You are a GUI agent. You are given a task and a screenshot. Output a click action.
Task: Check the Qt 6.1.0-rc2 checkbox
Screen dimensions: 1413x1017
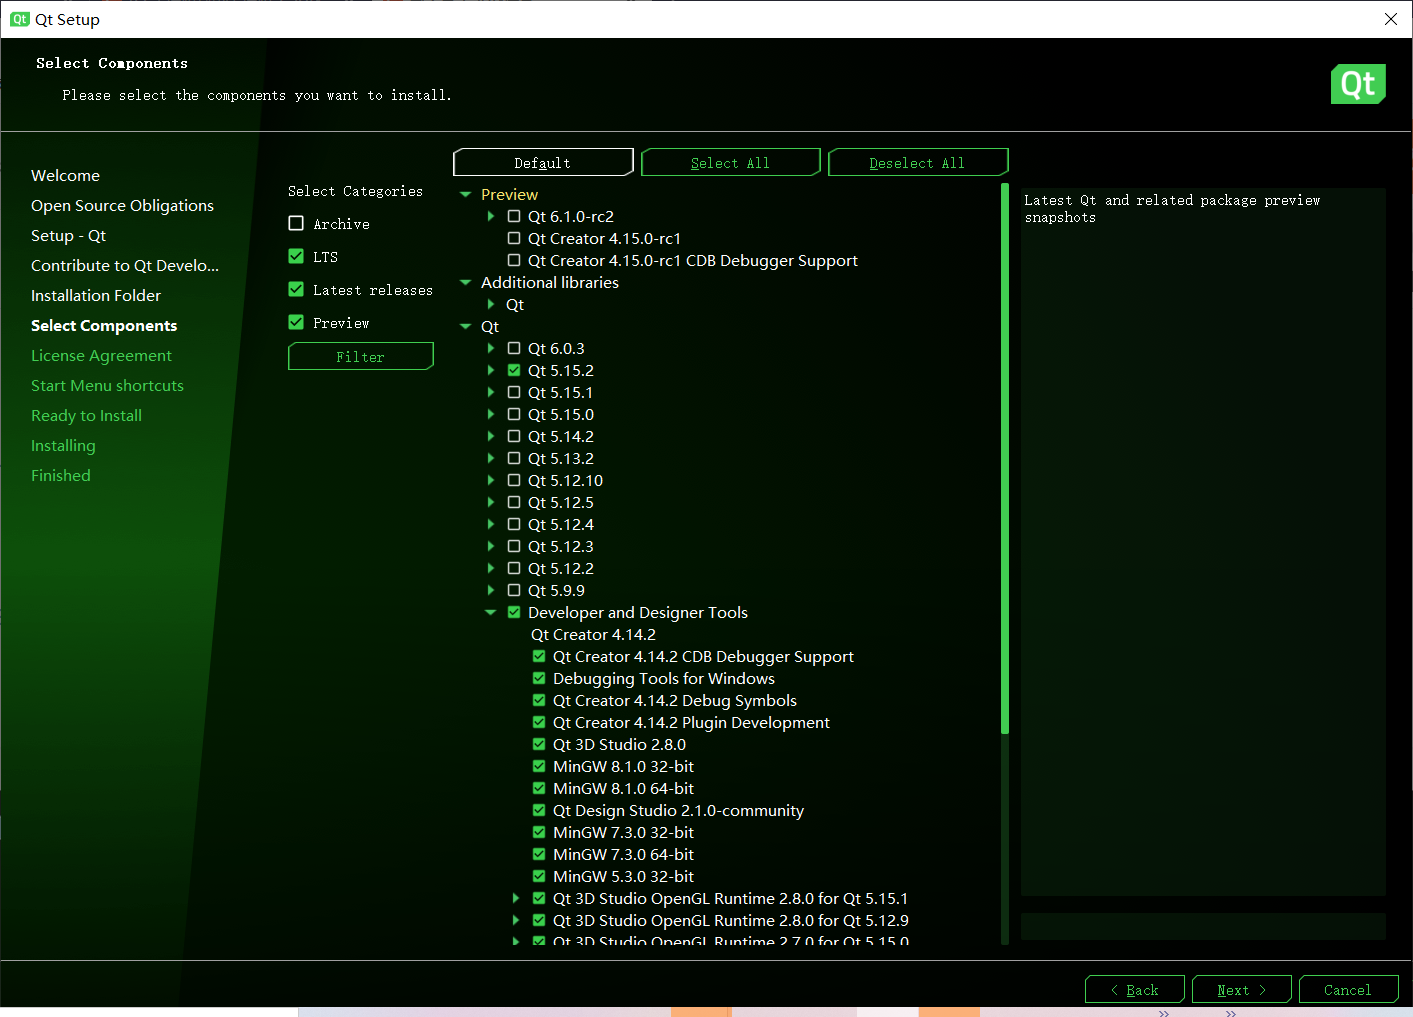tap(514, 216)
